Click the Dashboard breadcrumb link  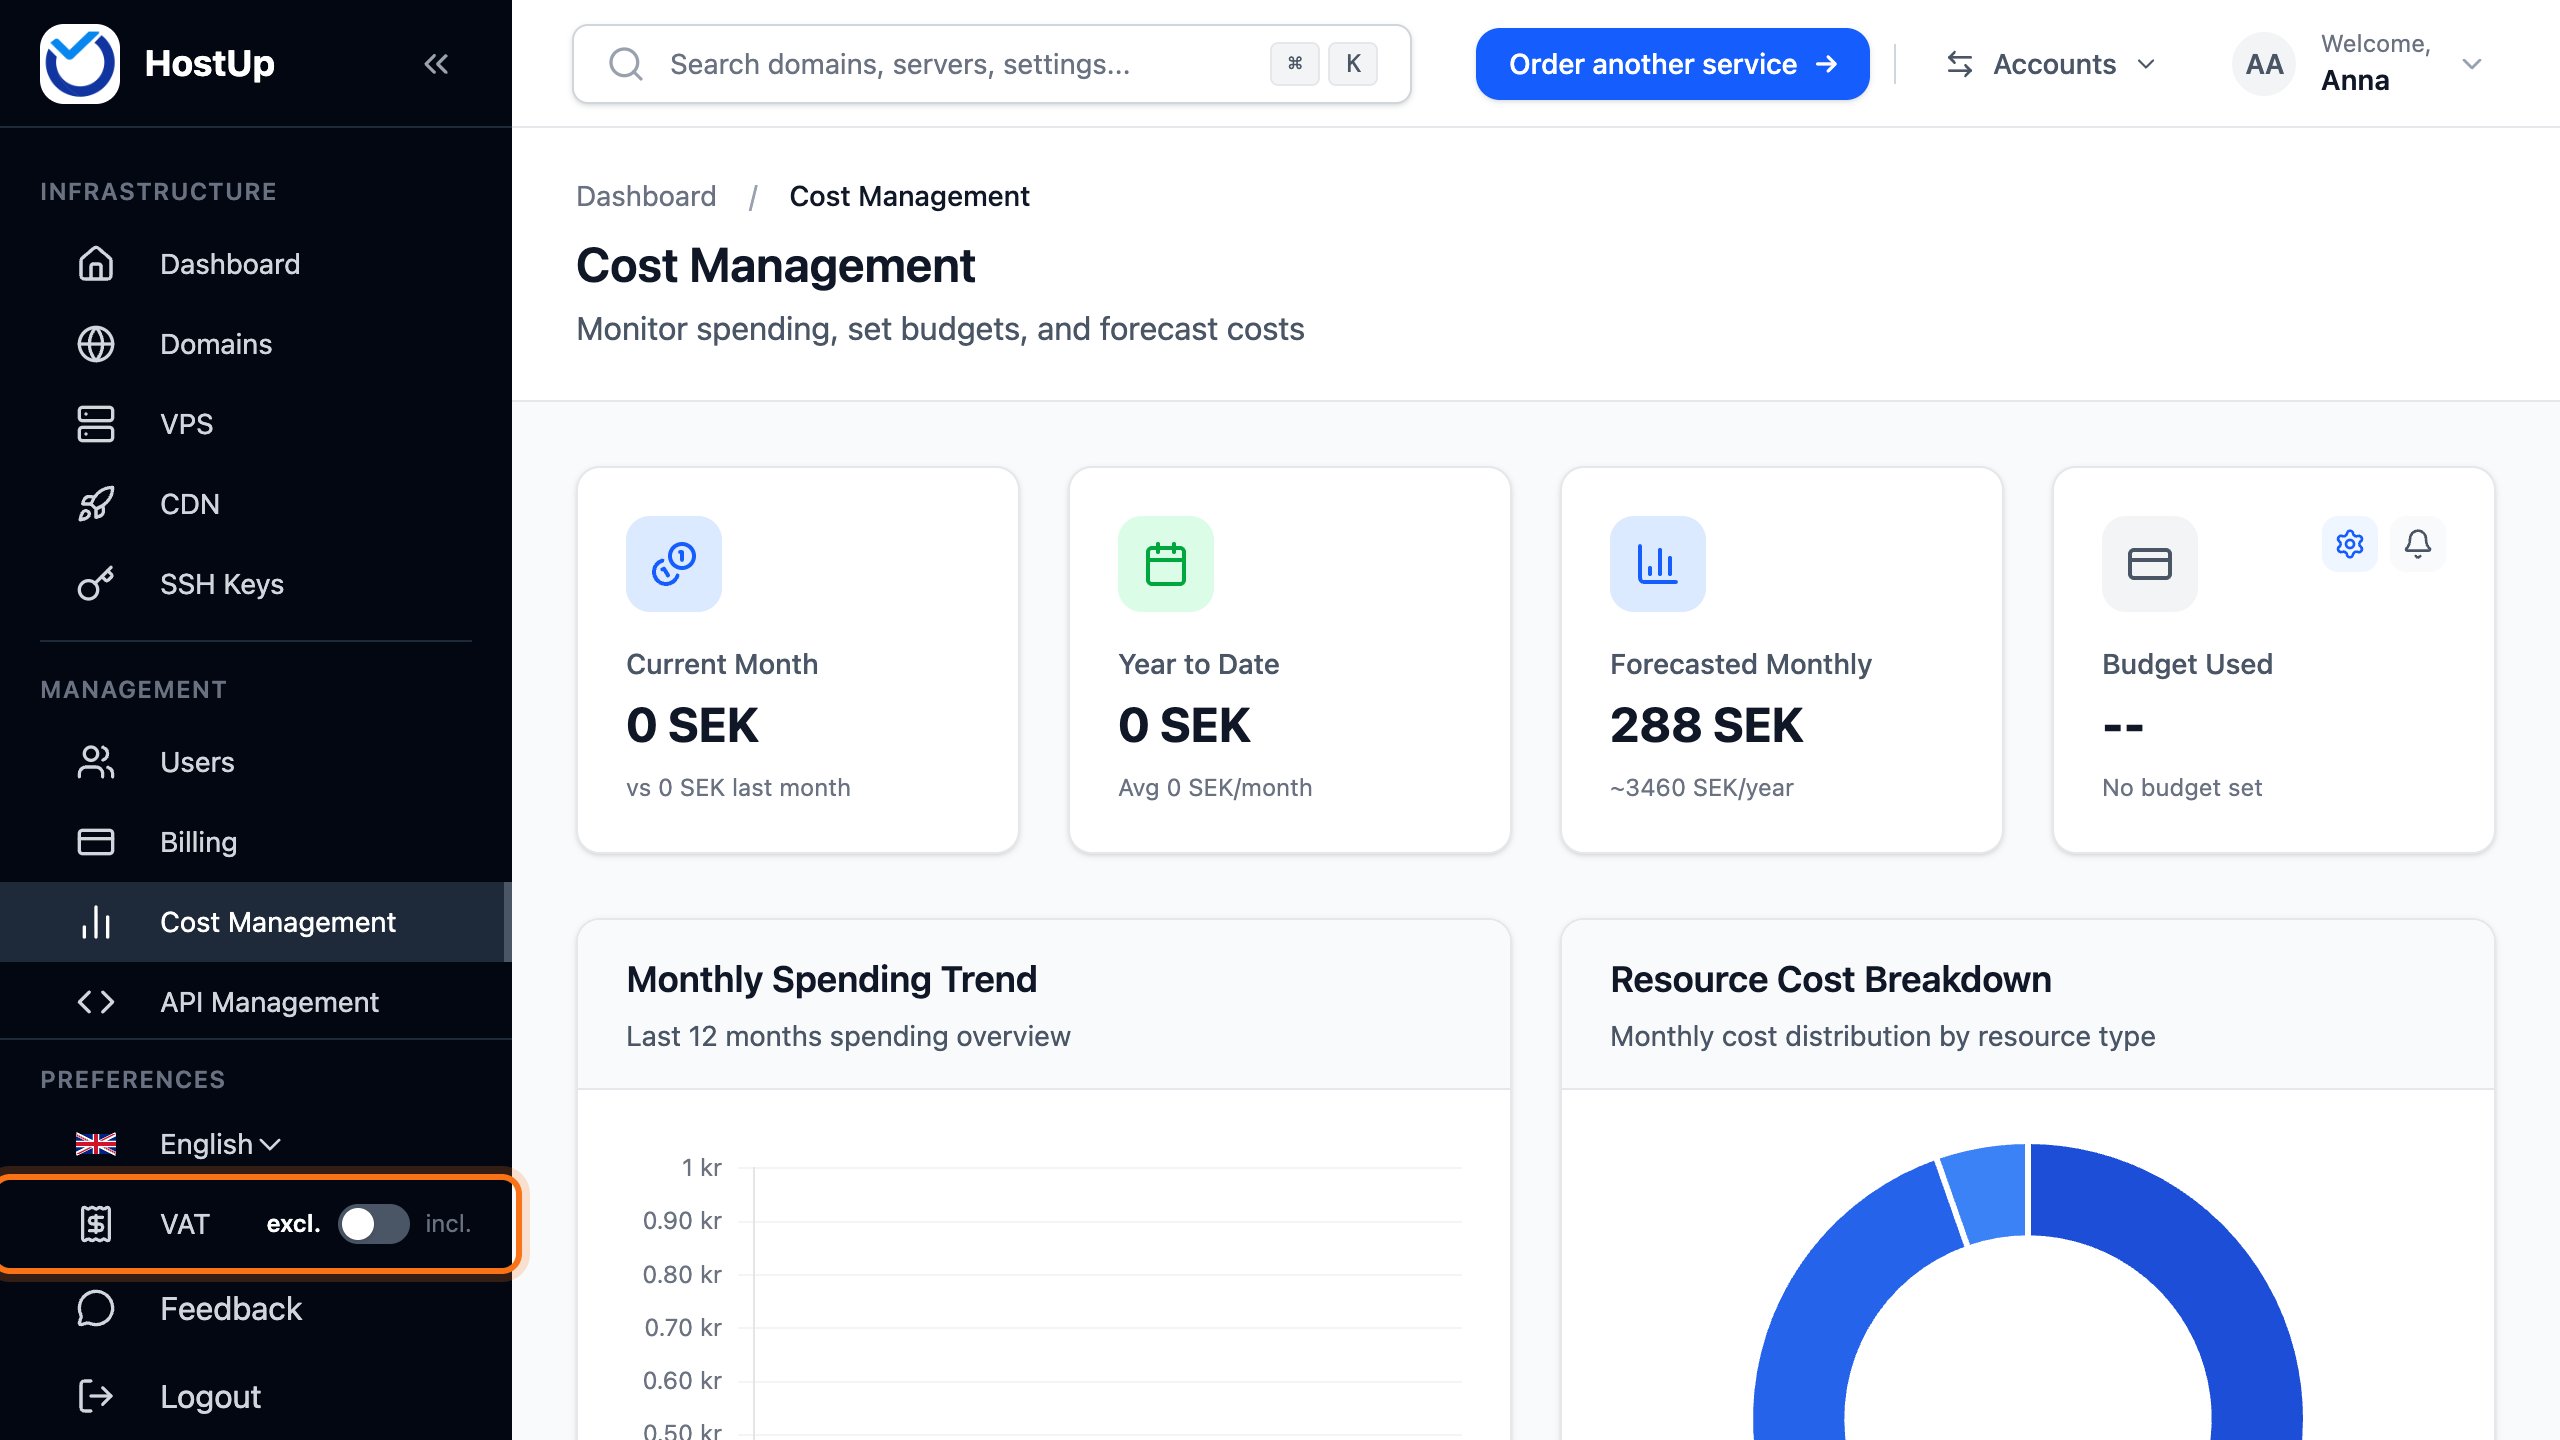pos(646,196)
